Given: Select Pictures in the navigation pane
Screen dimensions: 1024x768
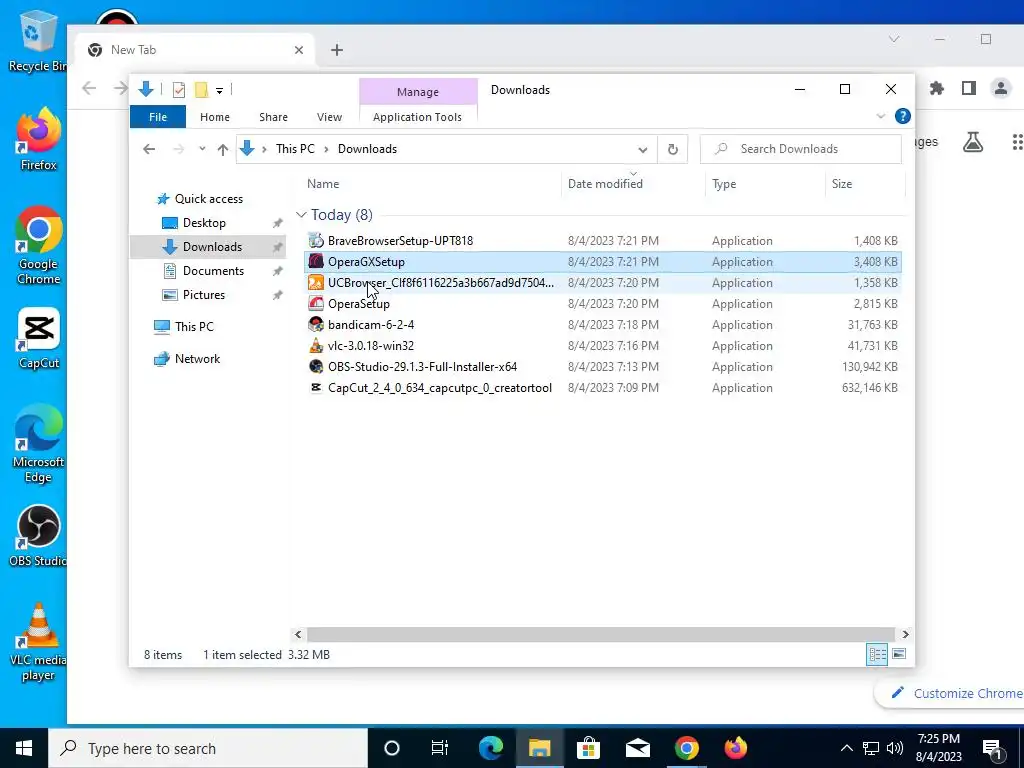Looking at the screenshot, I should [x=204, y=295].
